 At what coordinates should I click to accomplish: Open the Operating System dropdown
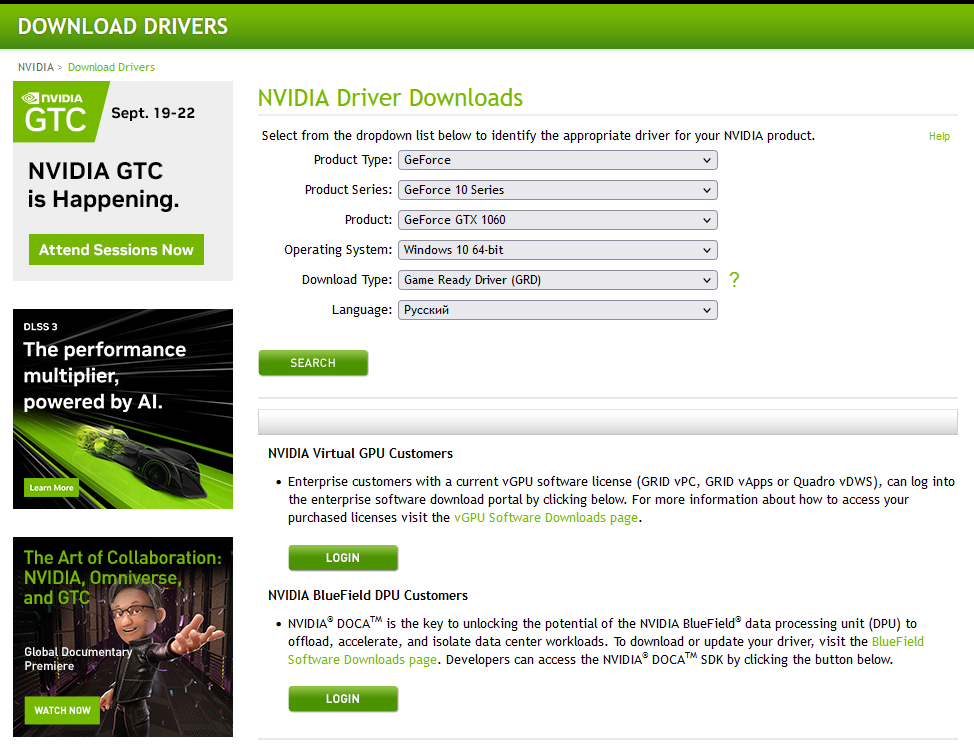click(557, 250)
